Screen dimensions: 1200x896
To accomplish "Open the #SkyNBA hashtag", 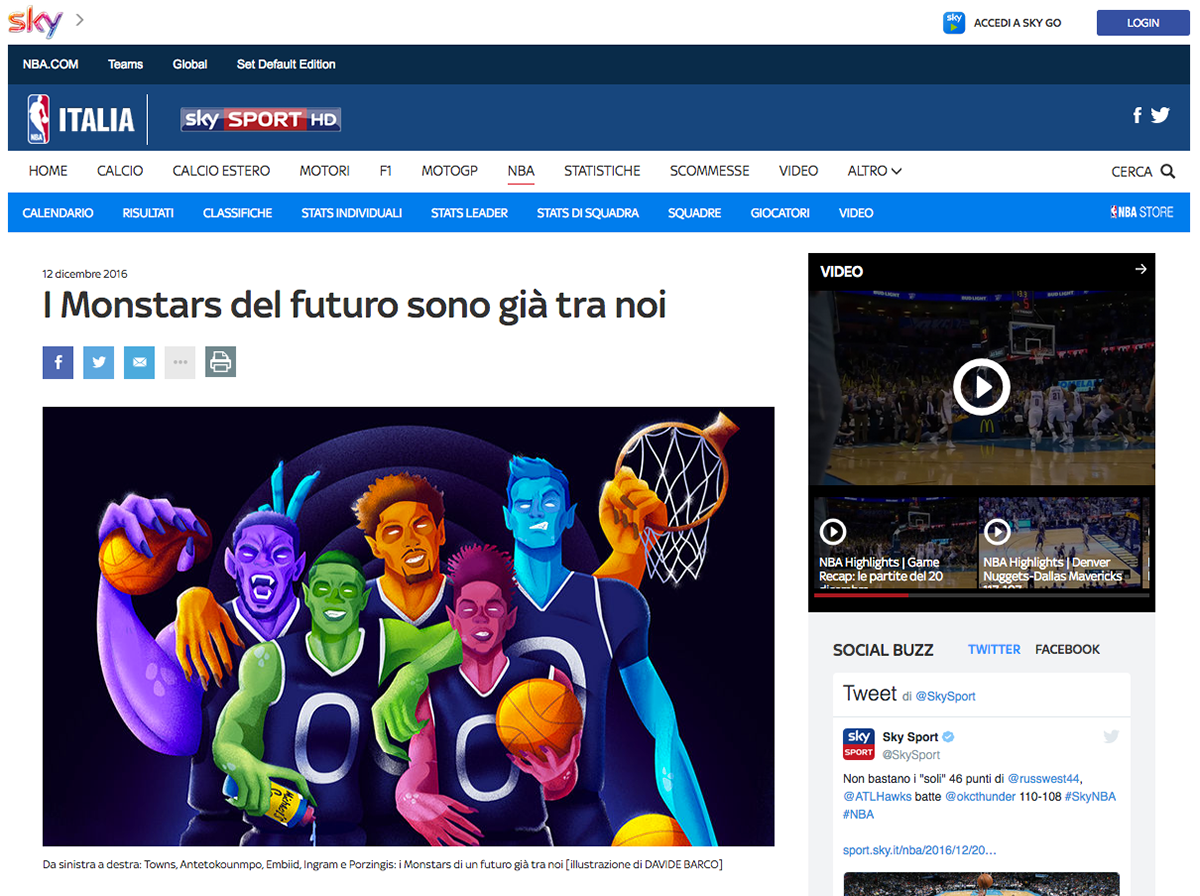I will [1090, 797].
